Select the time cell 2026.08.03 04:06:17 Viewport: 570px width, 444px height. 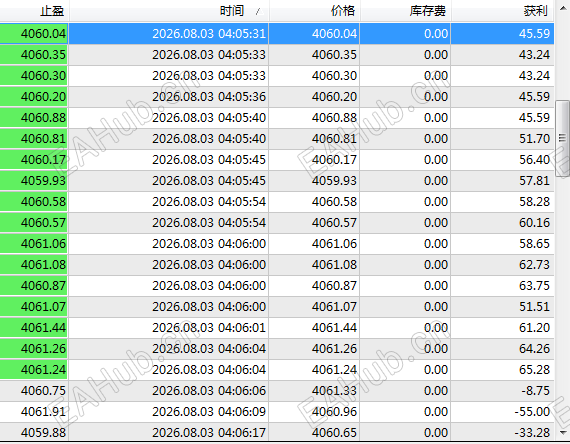click(169, 432)
